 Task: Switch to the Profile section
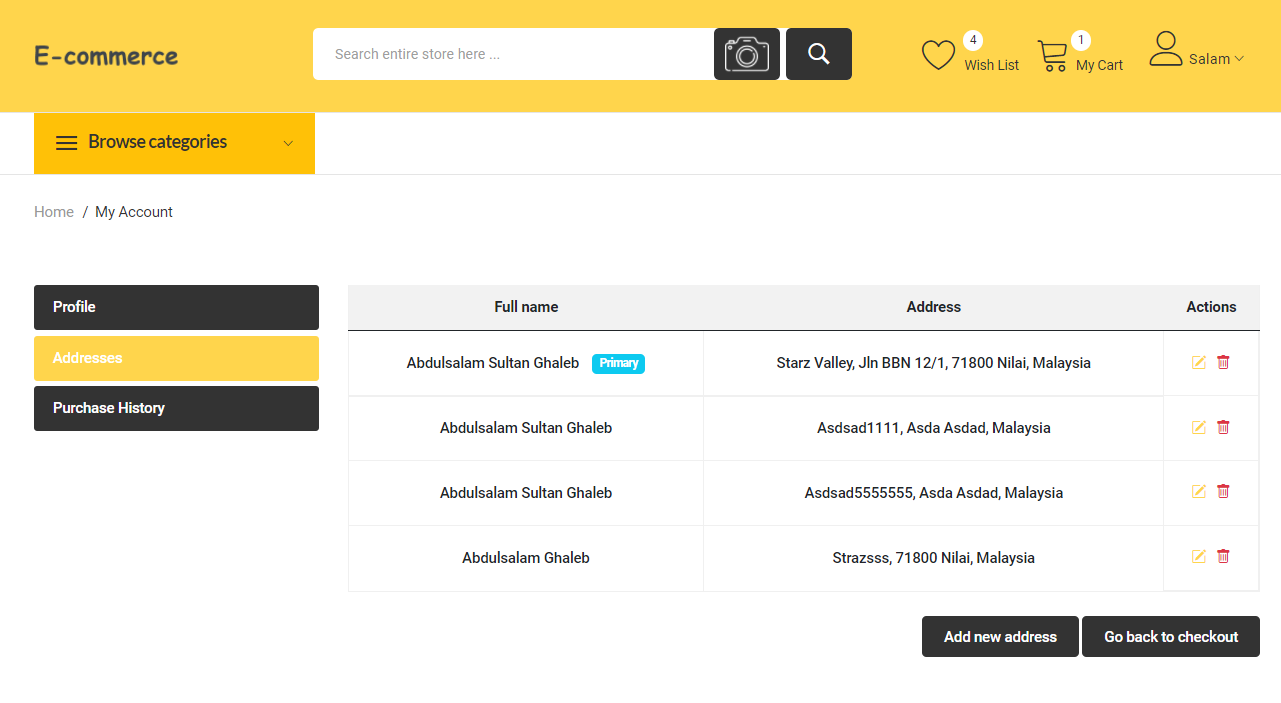[x=176, y=307]
